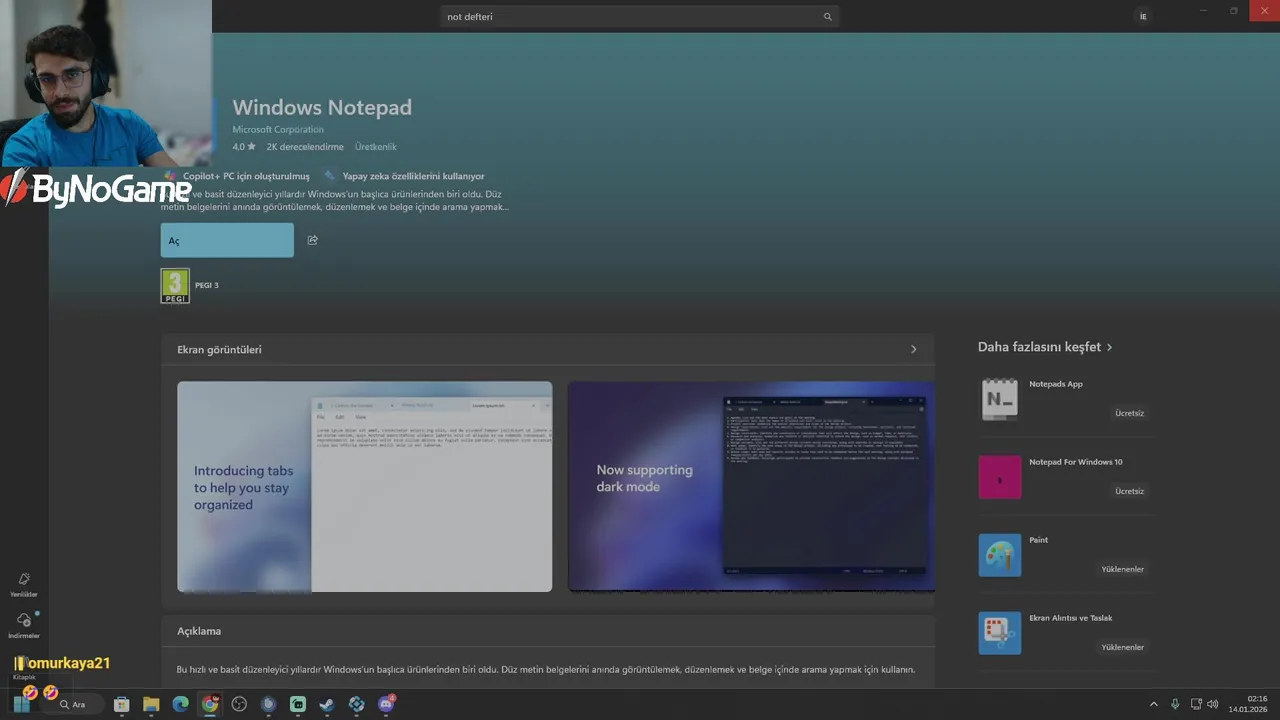Click the Açıklama section header
Screen dimensions: 1280x720
point(199,631)
